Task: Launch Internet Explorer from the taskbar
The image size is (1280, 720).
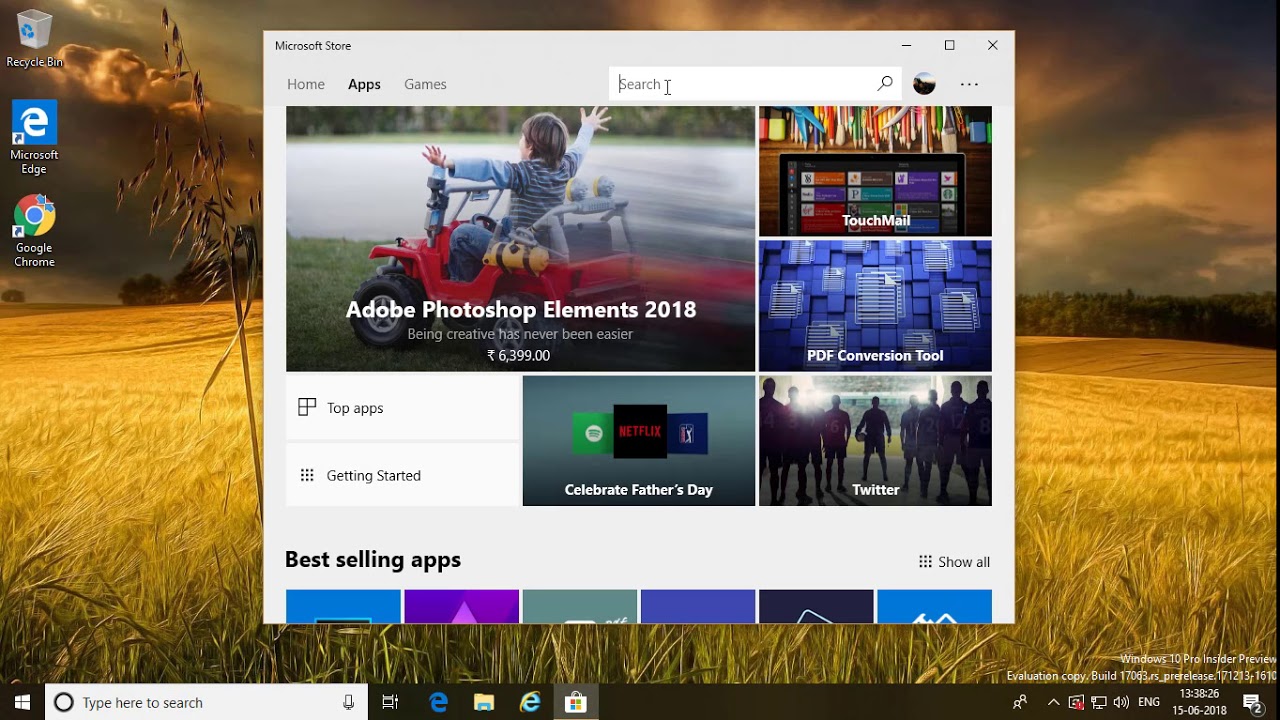Action: 530,702
